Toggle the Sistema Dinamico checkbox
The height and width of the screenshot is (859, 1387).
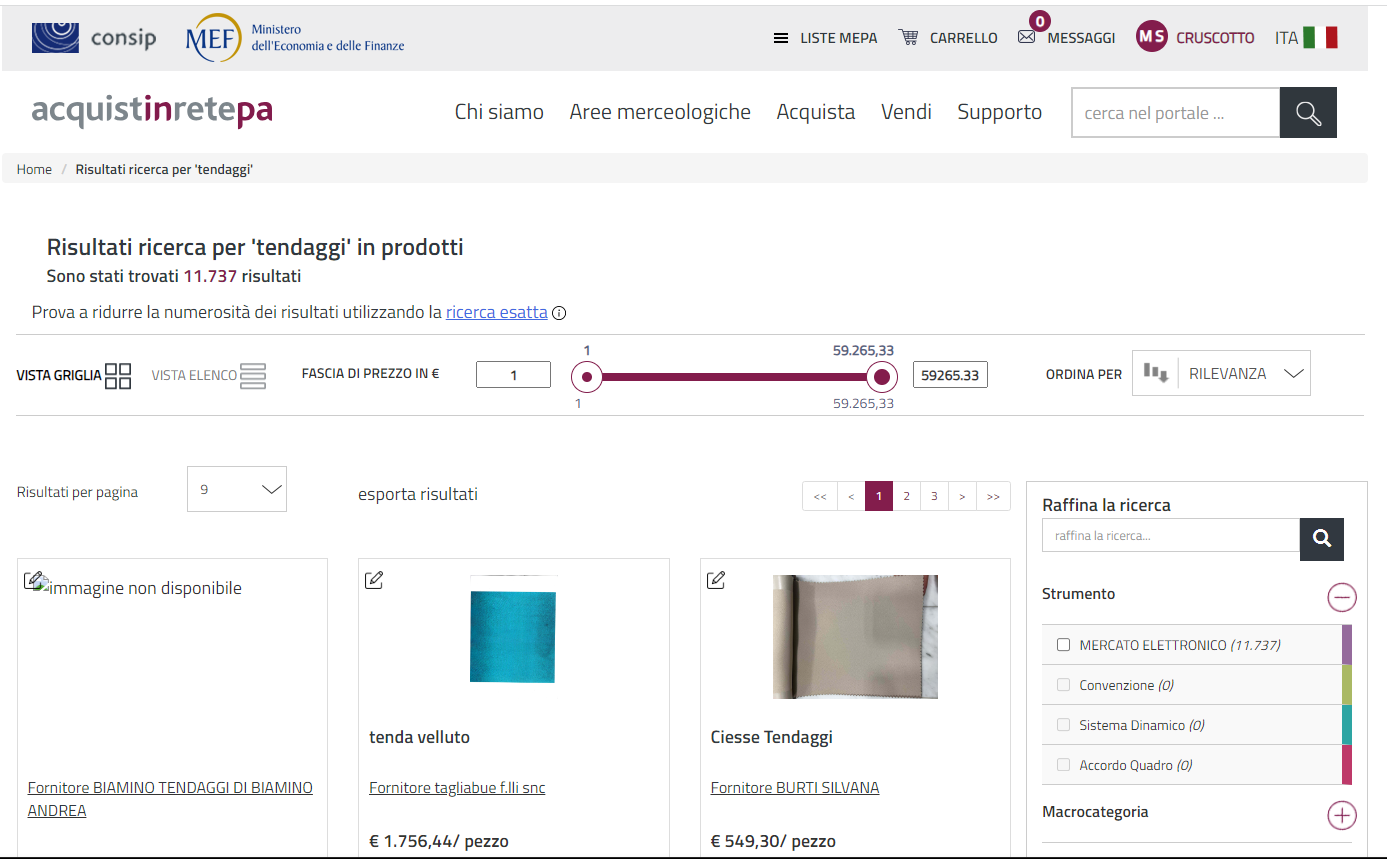1063,725
